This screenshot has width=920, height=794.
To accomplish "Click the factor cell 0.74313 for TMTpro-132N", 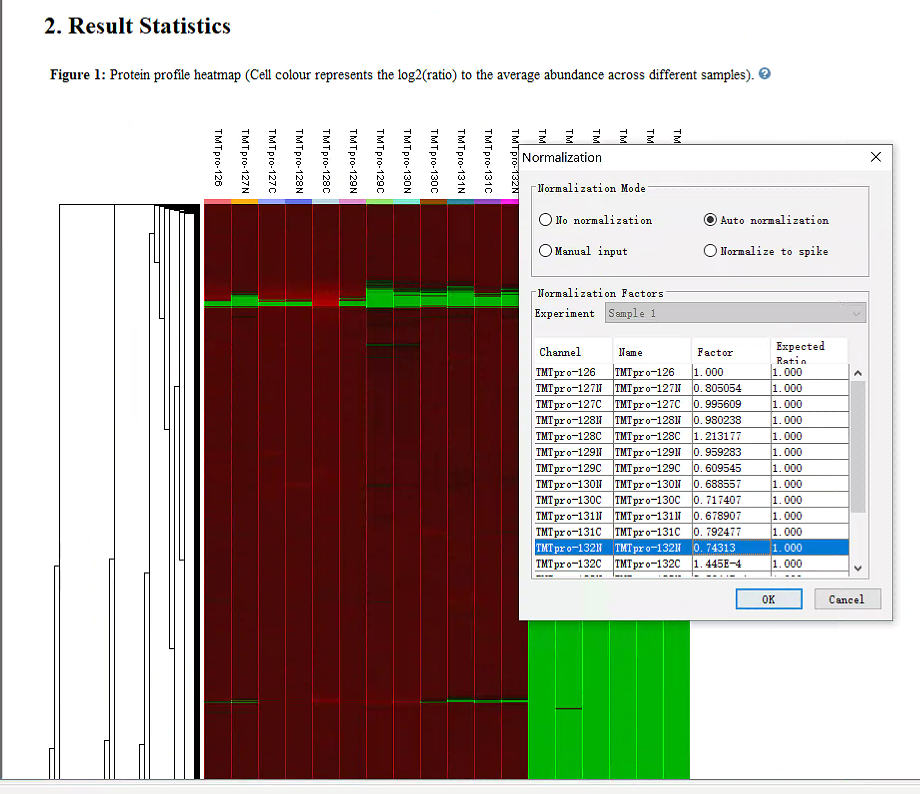I will (x=730, y=548).
